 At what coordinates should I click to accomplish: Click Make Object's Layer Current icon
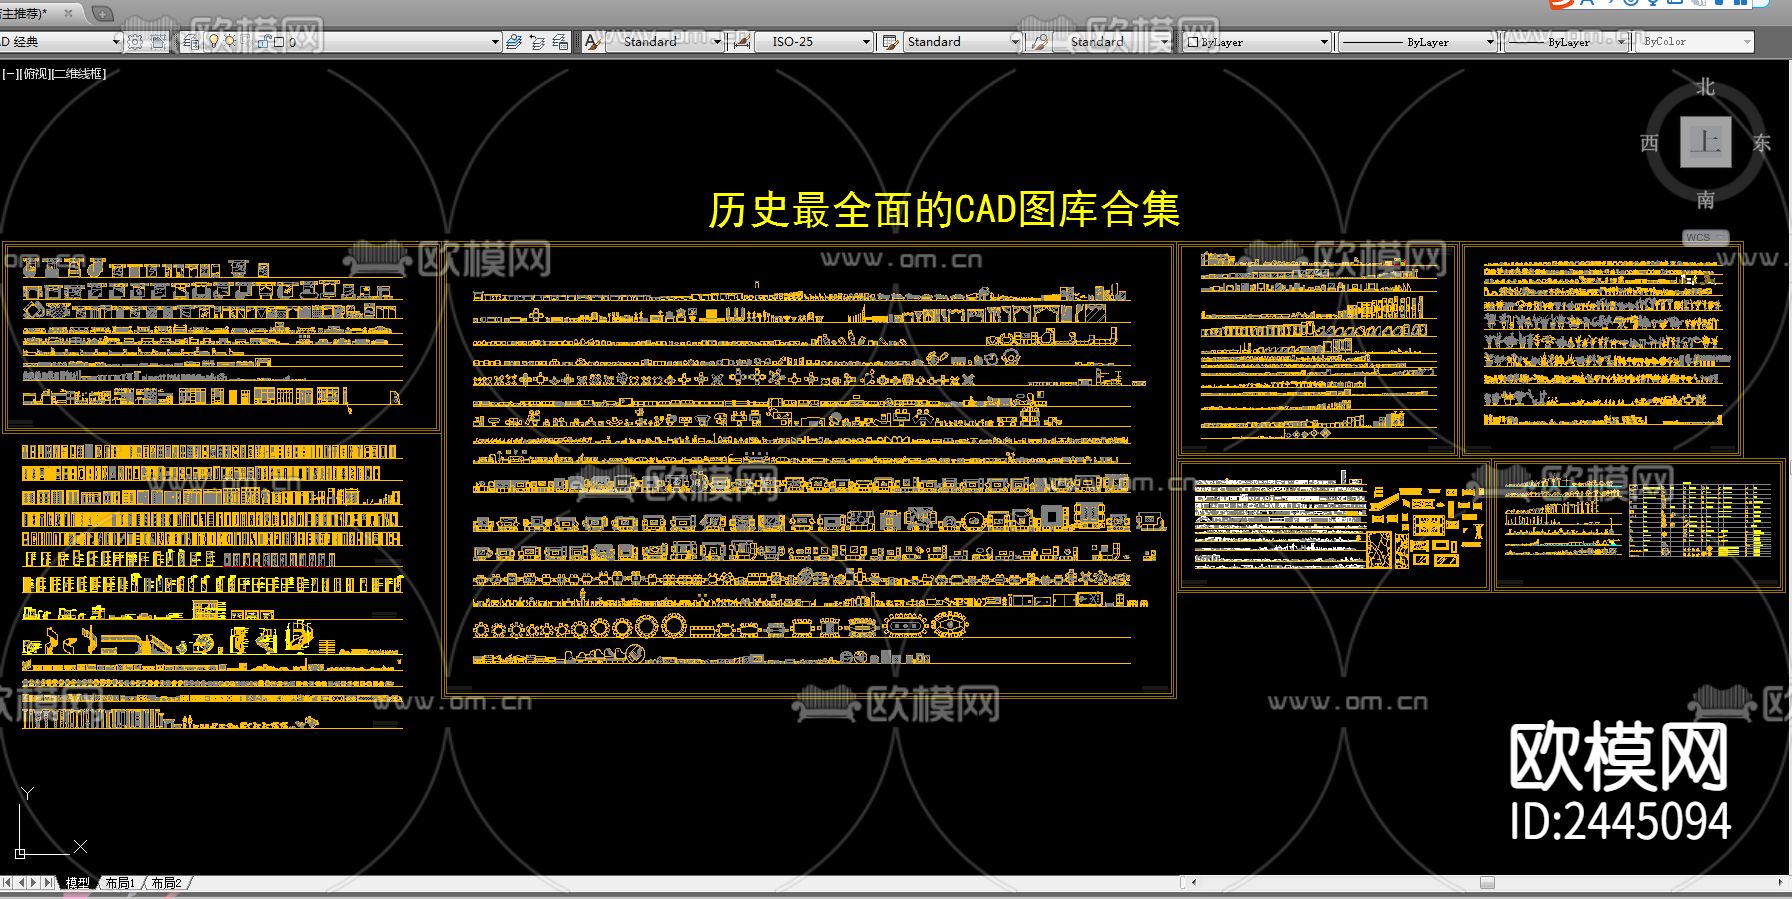click(x=514, y=42)
